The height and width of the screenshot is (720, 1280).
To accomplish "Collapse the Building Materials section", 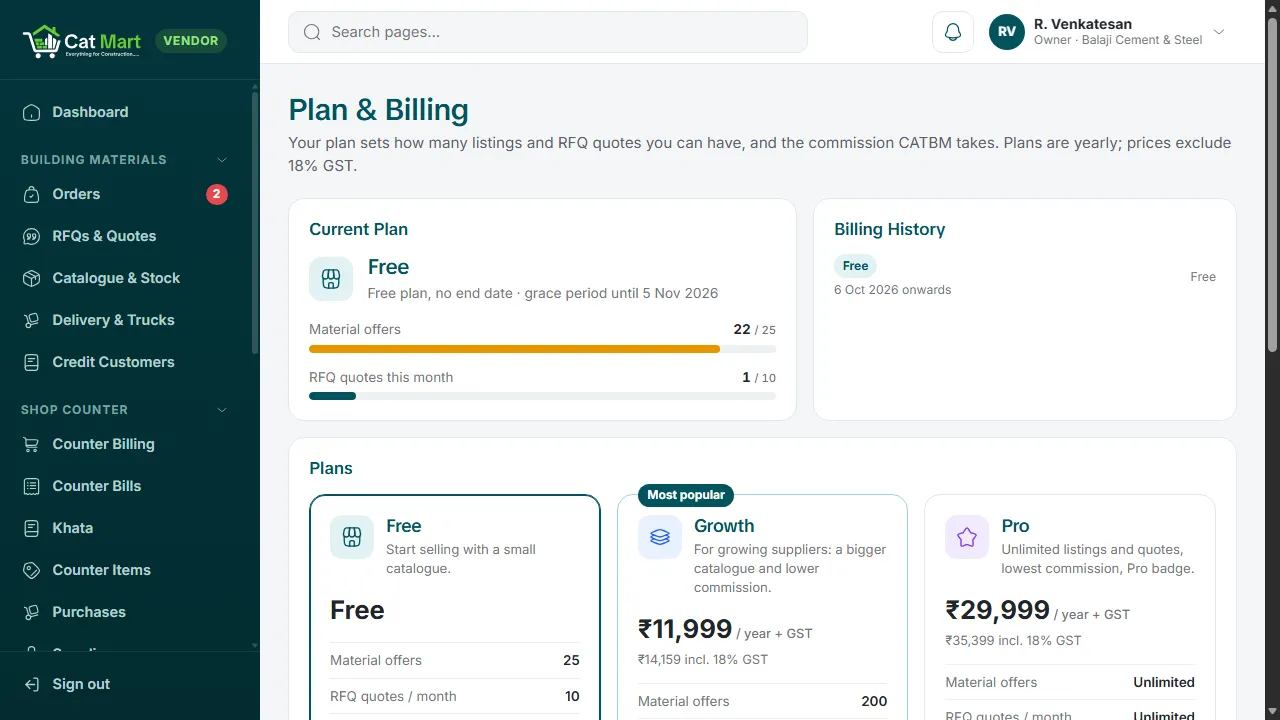I will point(222,160).
